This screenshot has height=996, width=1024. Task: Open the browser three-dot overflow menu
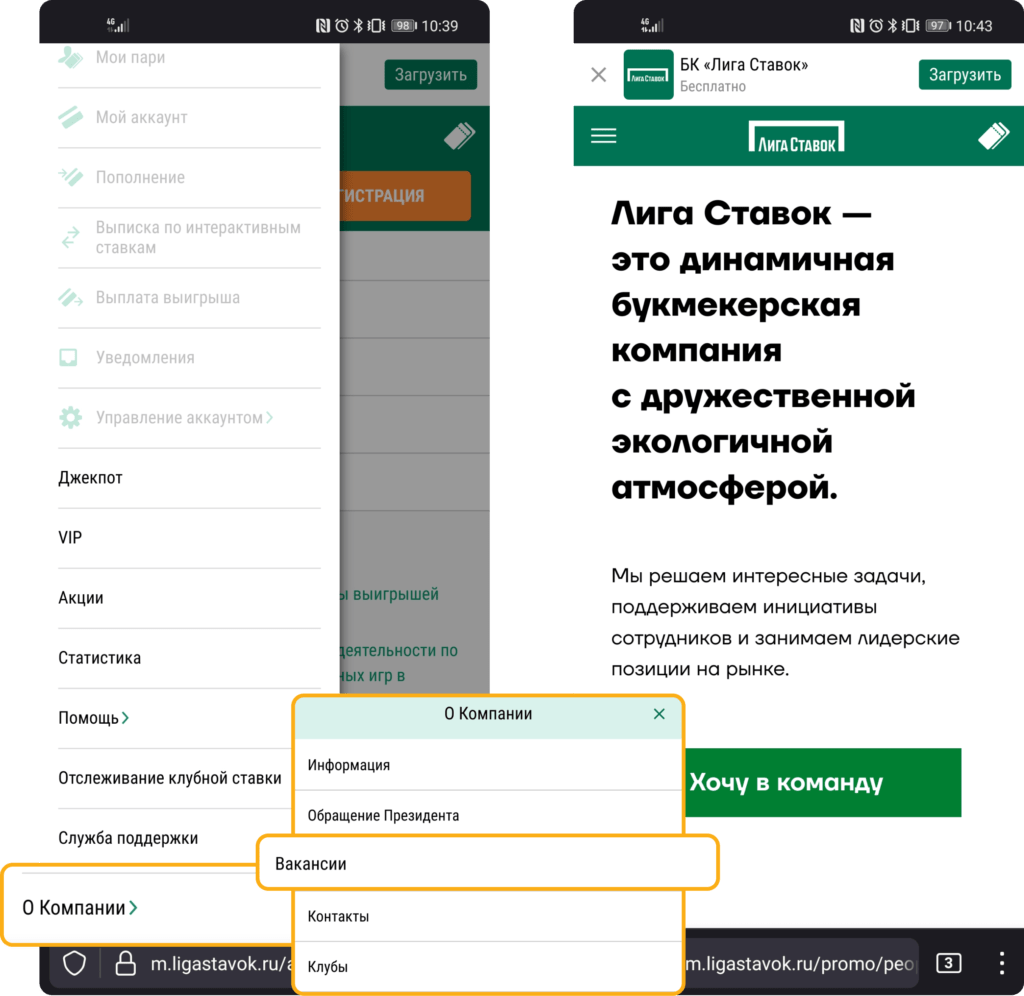1002,963
